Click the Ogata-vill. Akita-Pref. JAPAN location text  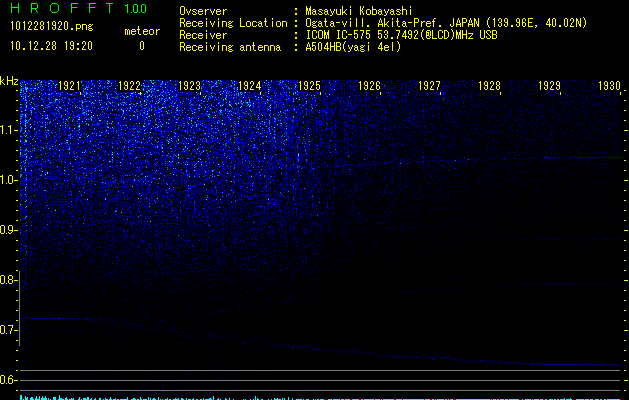(x=446, y=23)
